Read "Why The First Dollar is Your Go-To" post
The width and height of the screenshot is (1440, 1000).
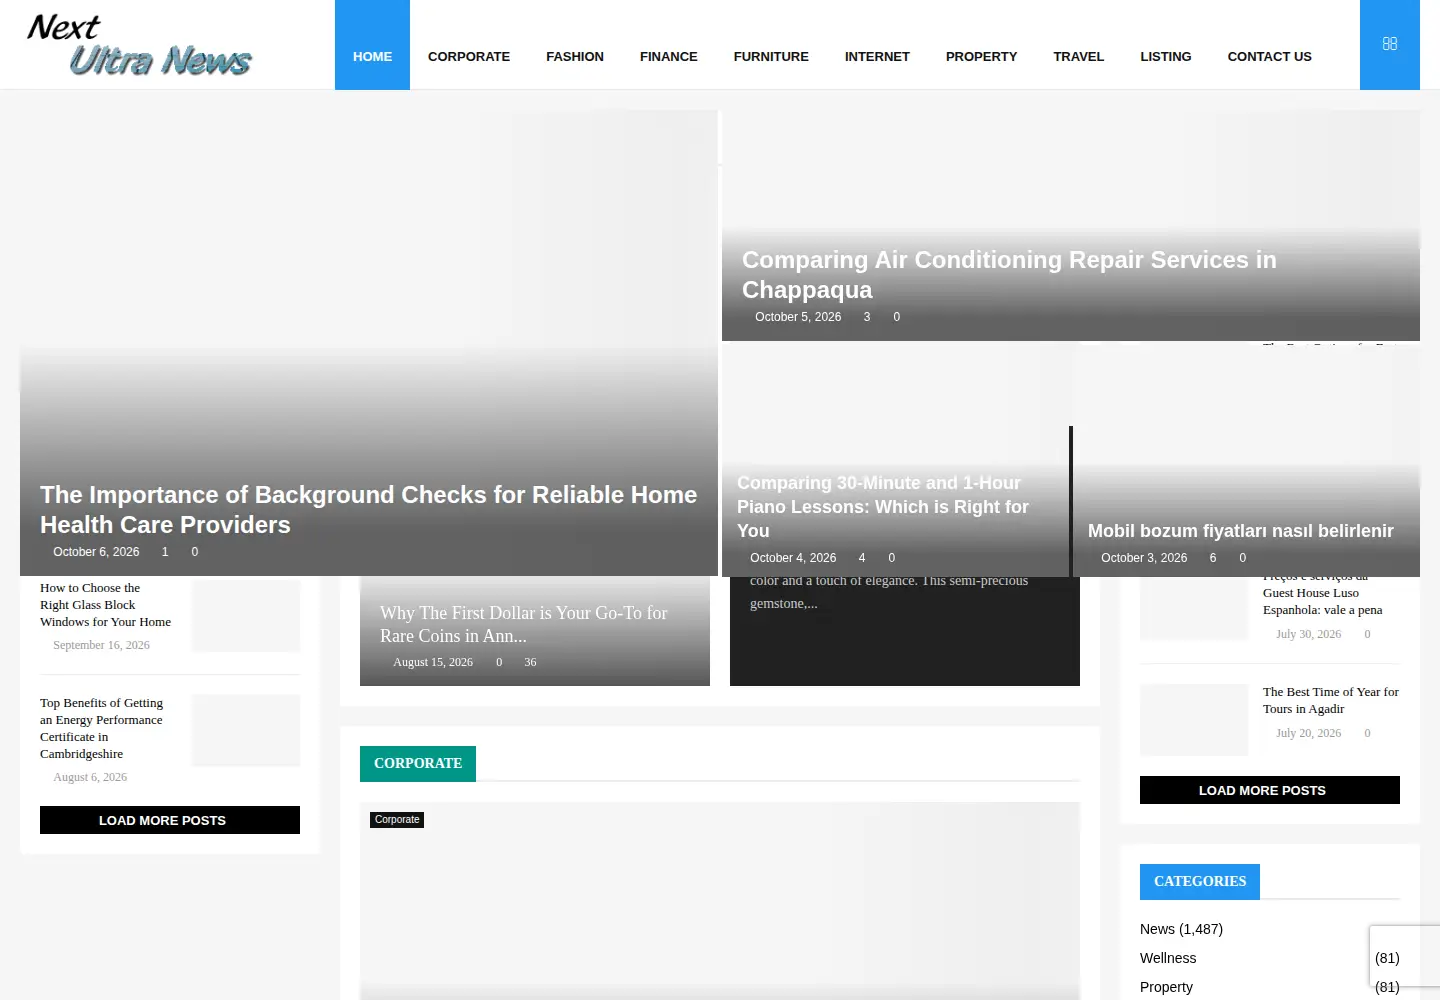click(523, 624)
